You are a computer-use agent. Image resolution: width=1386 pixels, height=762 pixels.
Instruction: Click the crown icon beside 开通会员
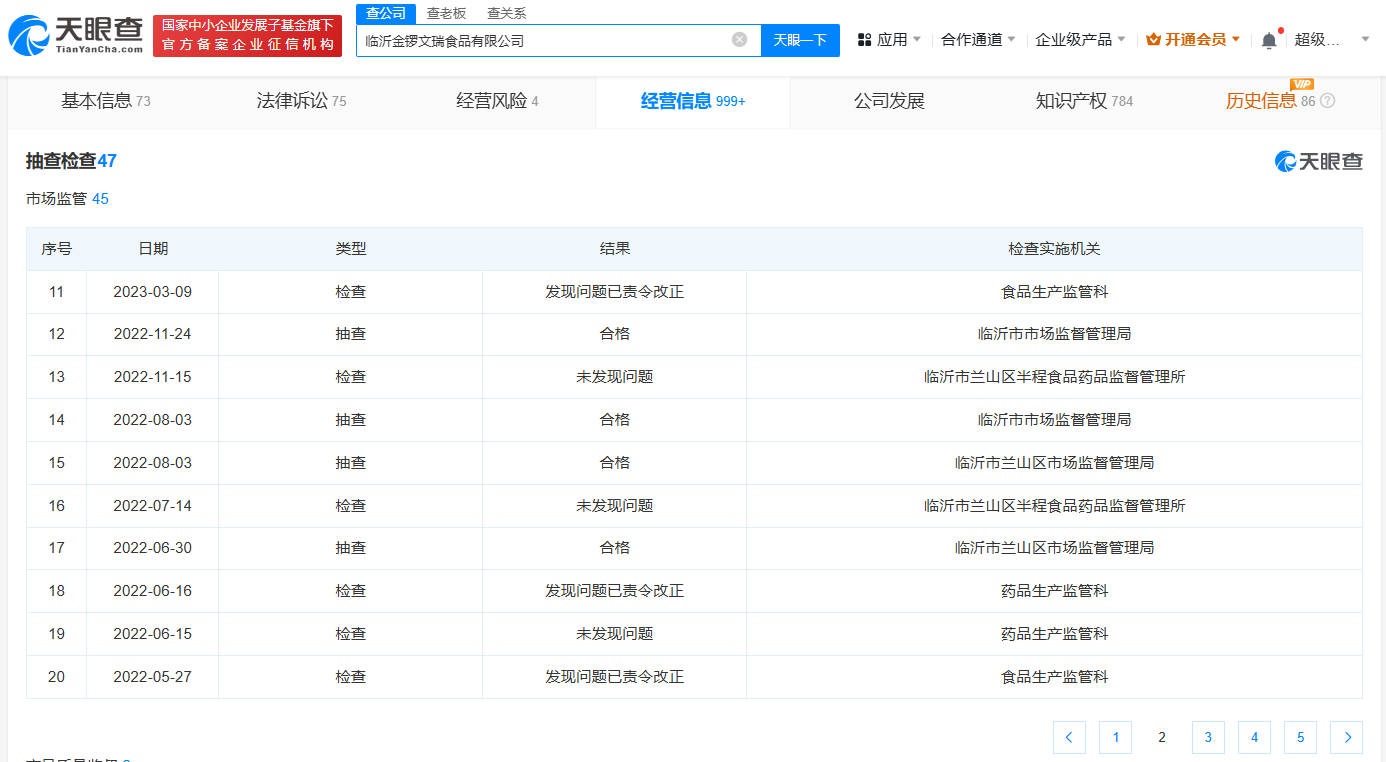(x=1152, y=38)
